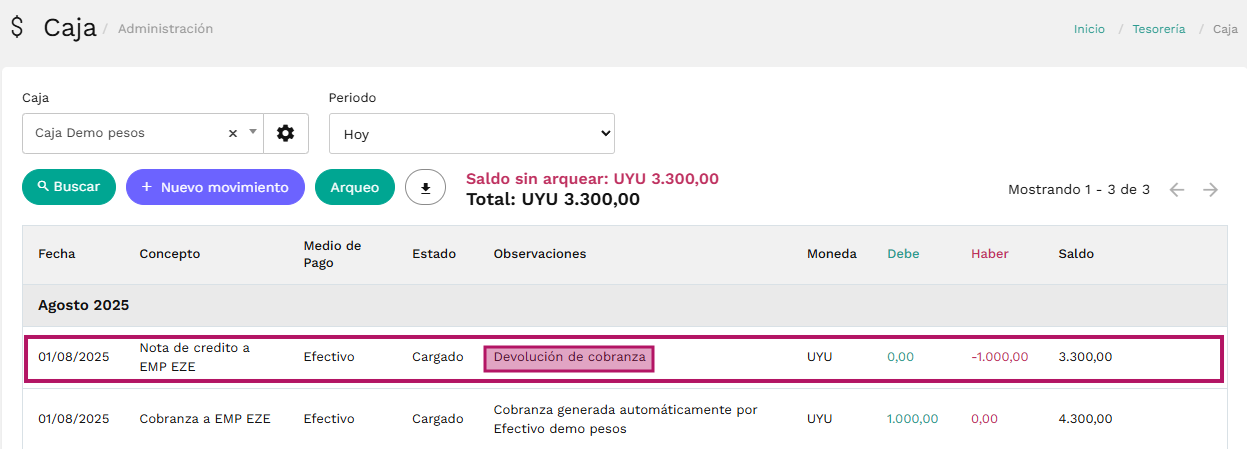Open the Arqueo button
Image resolution: width=1247 pixels, height=449 pixels.
pos(355,187)
